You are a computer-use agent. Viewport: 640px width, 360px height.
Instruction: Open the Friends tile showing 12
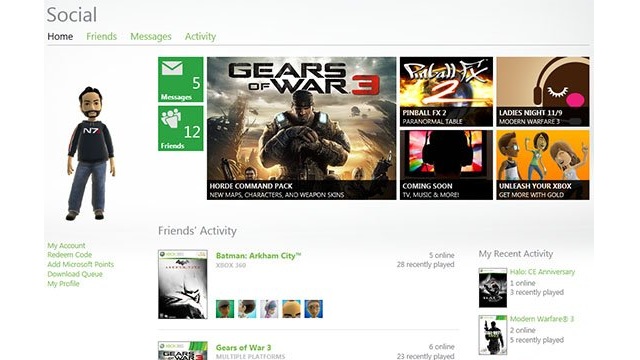click(x=180, y=128)
